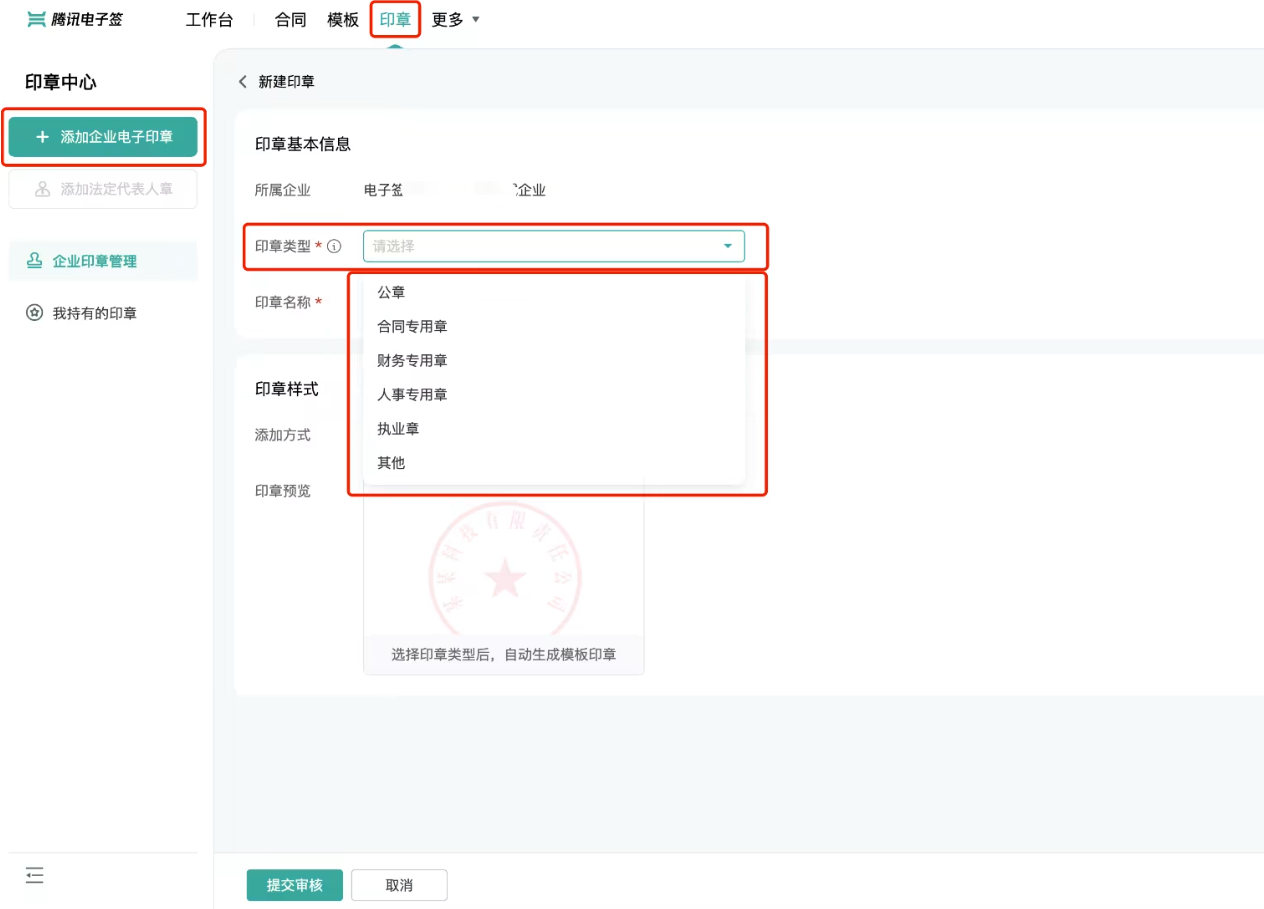Collapse sidebar using bottom-left menu icon

point(35,876)
